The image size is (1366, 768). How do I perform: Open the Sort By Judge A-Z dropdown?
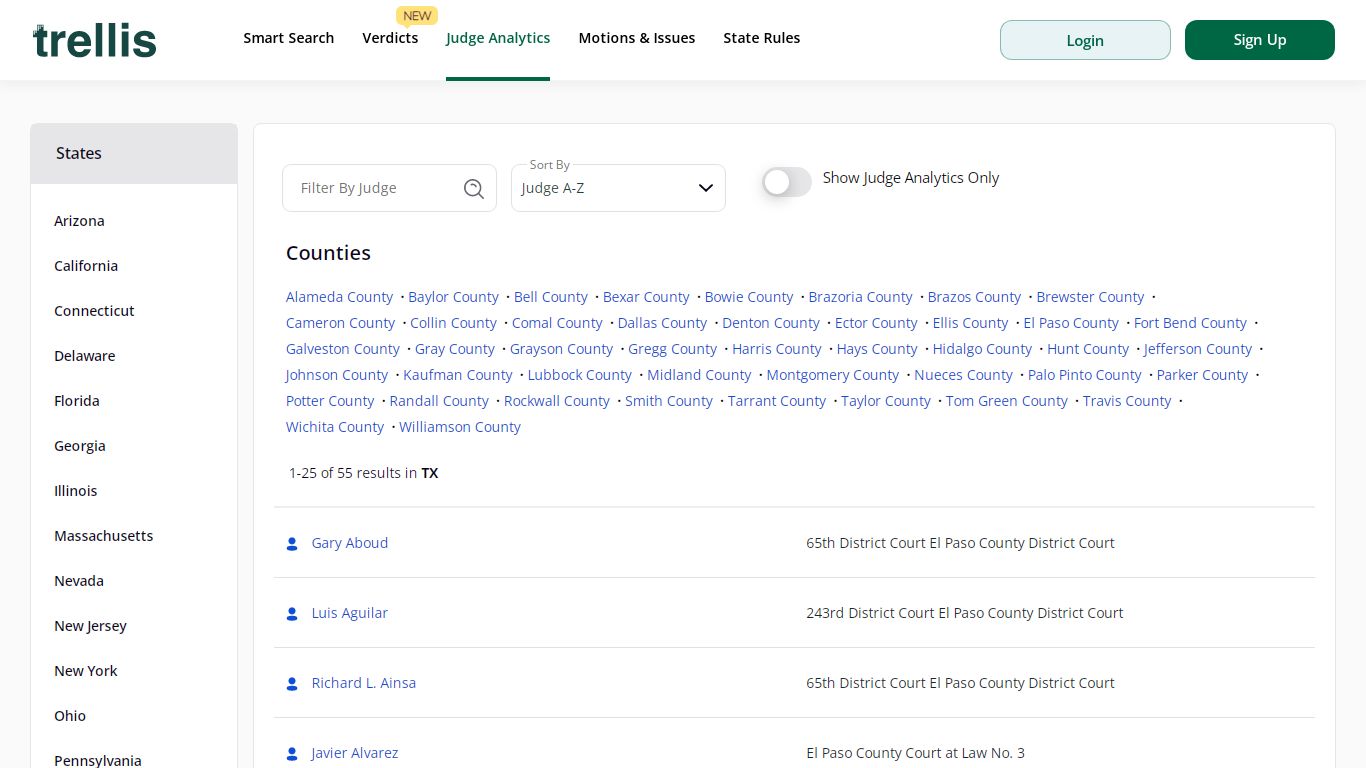(x=618, y=188)
